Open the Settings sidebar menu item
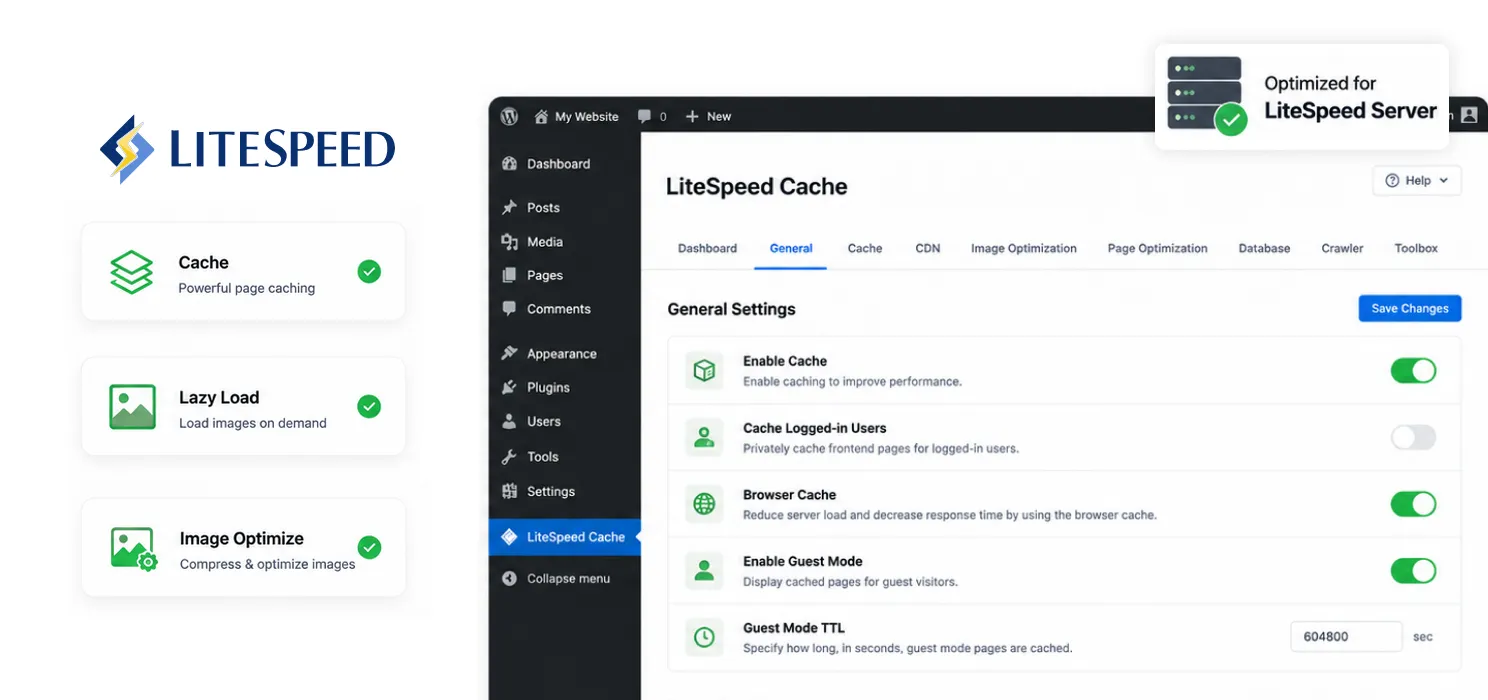Viewport: 1488px width, 700px height. (564, 491)
